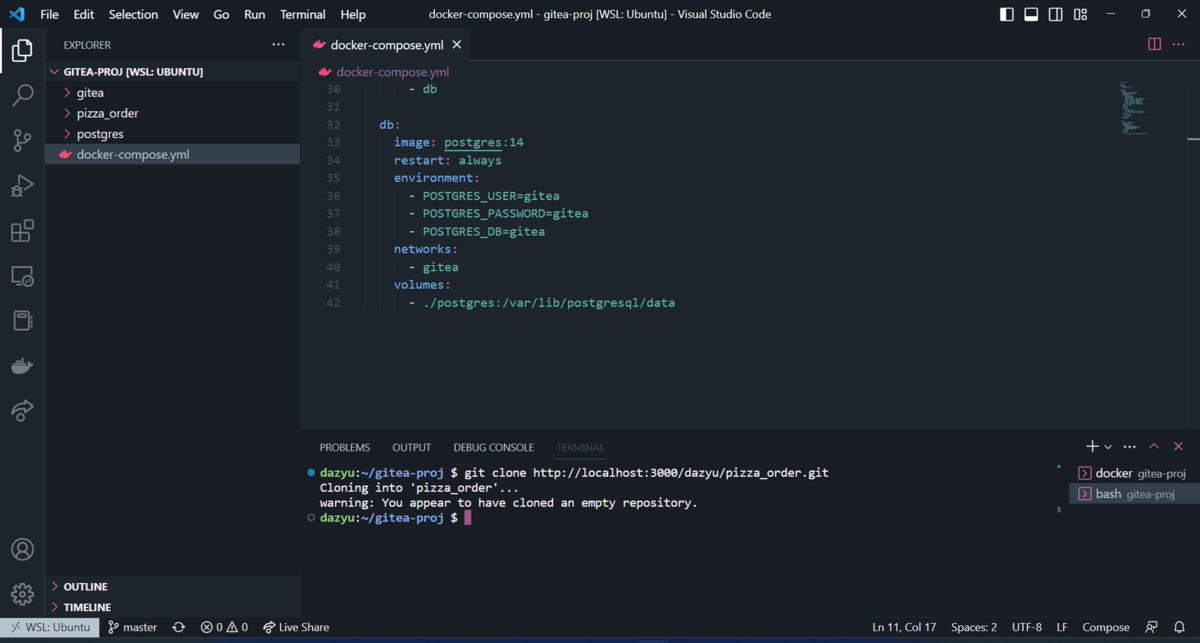Open terminal panel more actions ellipsis
Image resolution: width=1200 pixels, height=643 pixels.
pos(1130,447)
